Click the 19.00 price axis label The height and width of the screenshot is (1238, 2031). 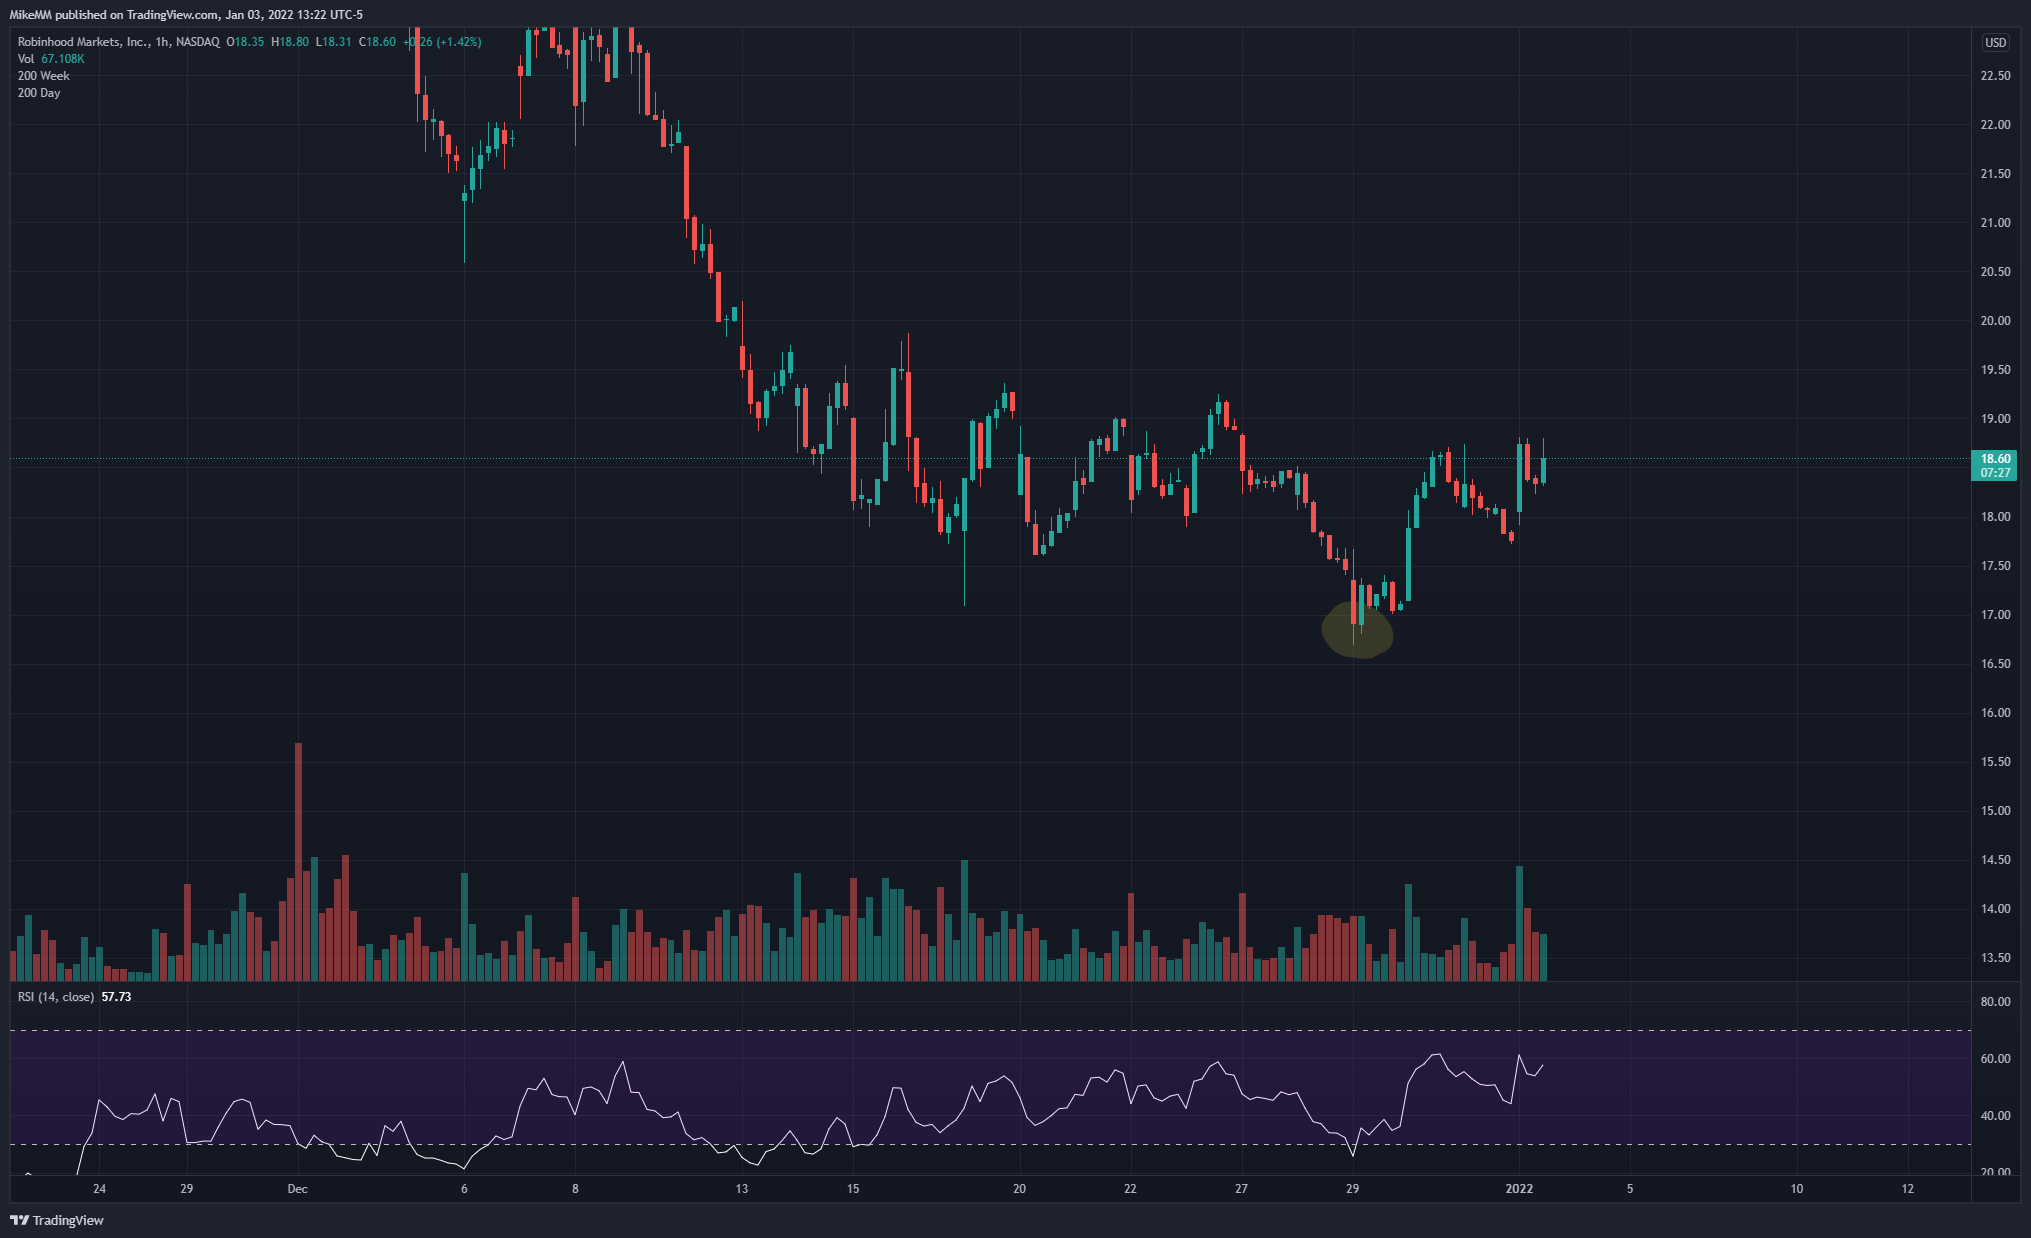[x=1995, y=419]
